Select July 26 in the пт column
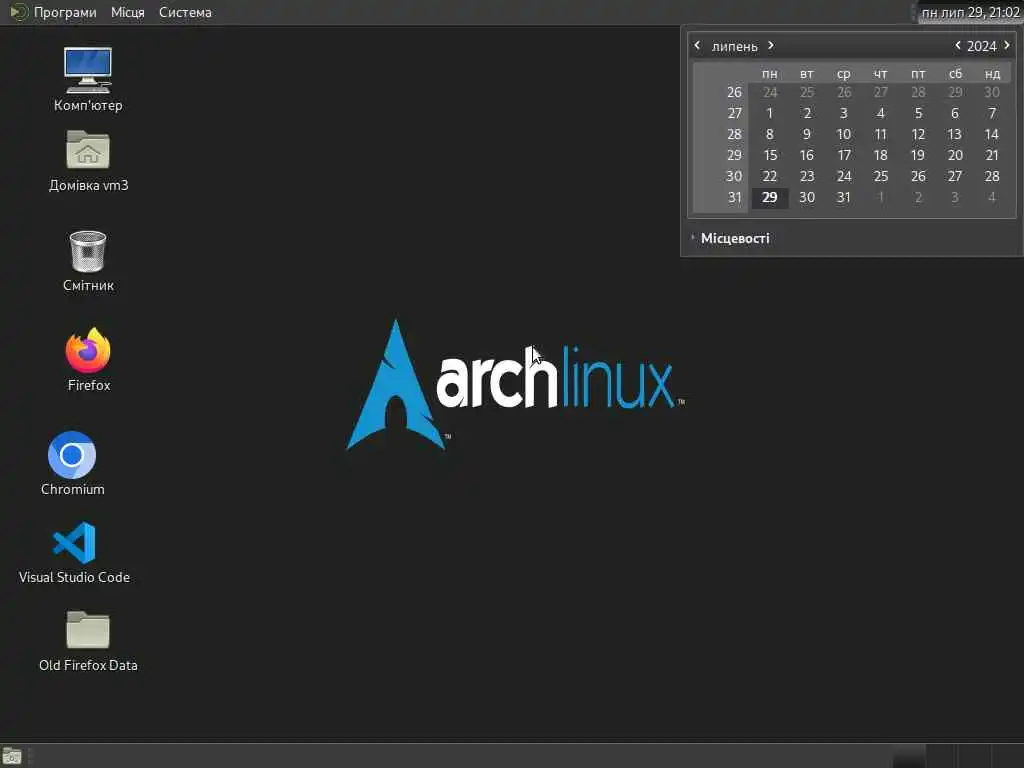Image resolution: width=1024 pixels, height=768 pixels. coord(918,176)
